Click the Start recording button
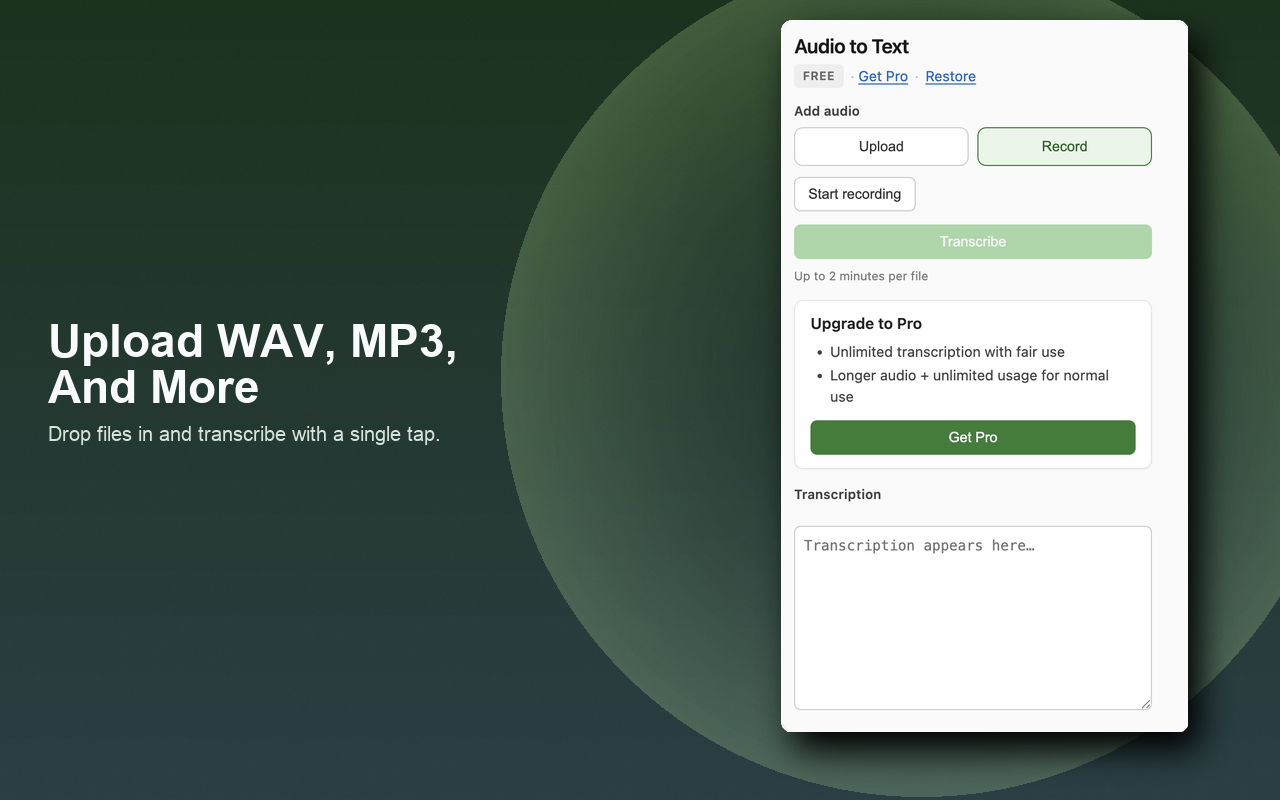 click(854, 194)
